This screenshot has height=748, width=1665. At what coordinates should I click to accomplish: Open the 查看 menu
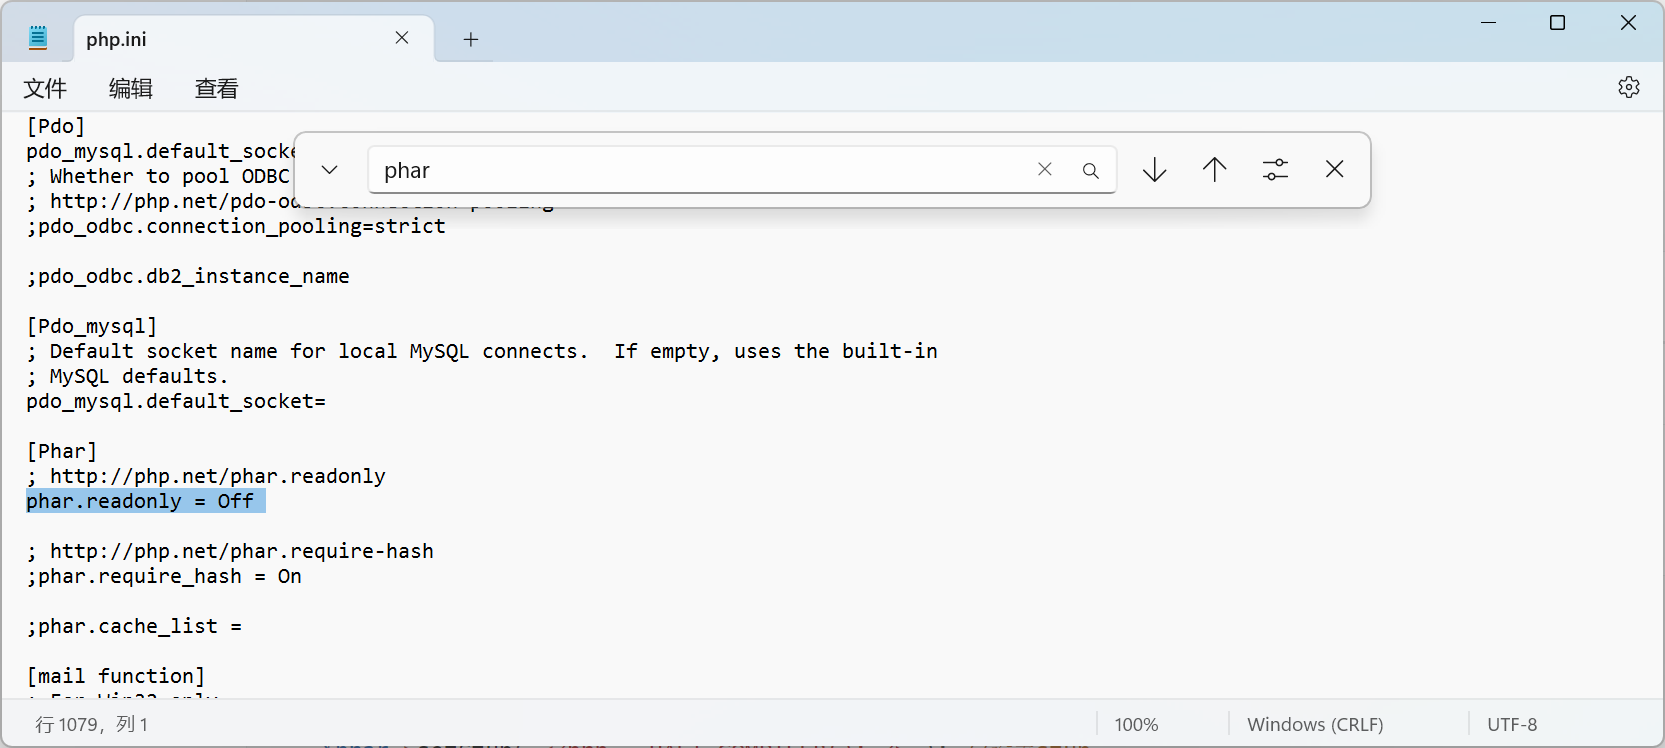click(217, 88)
